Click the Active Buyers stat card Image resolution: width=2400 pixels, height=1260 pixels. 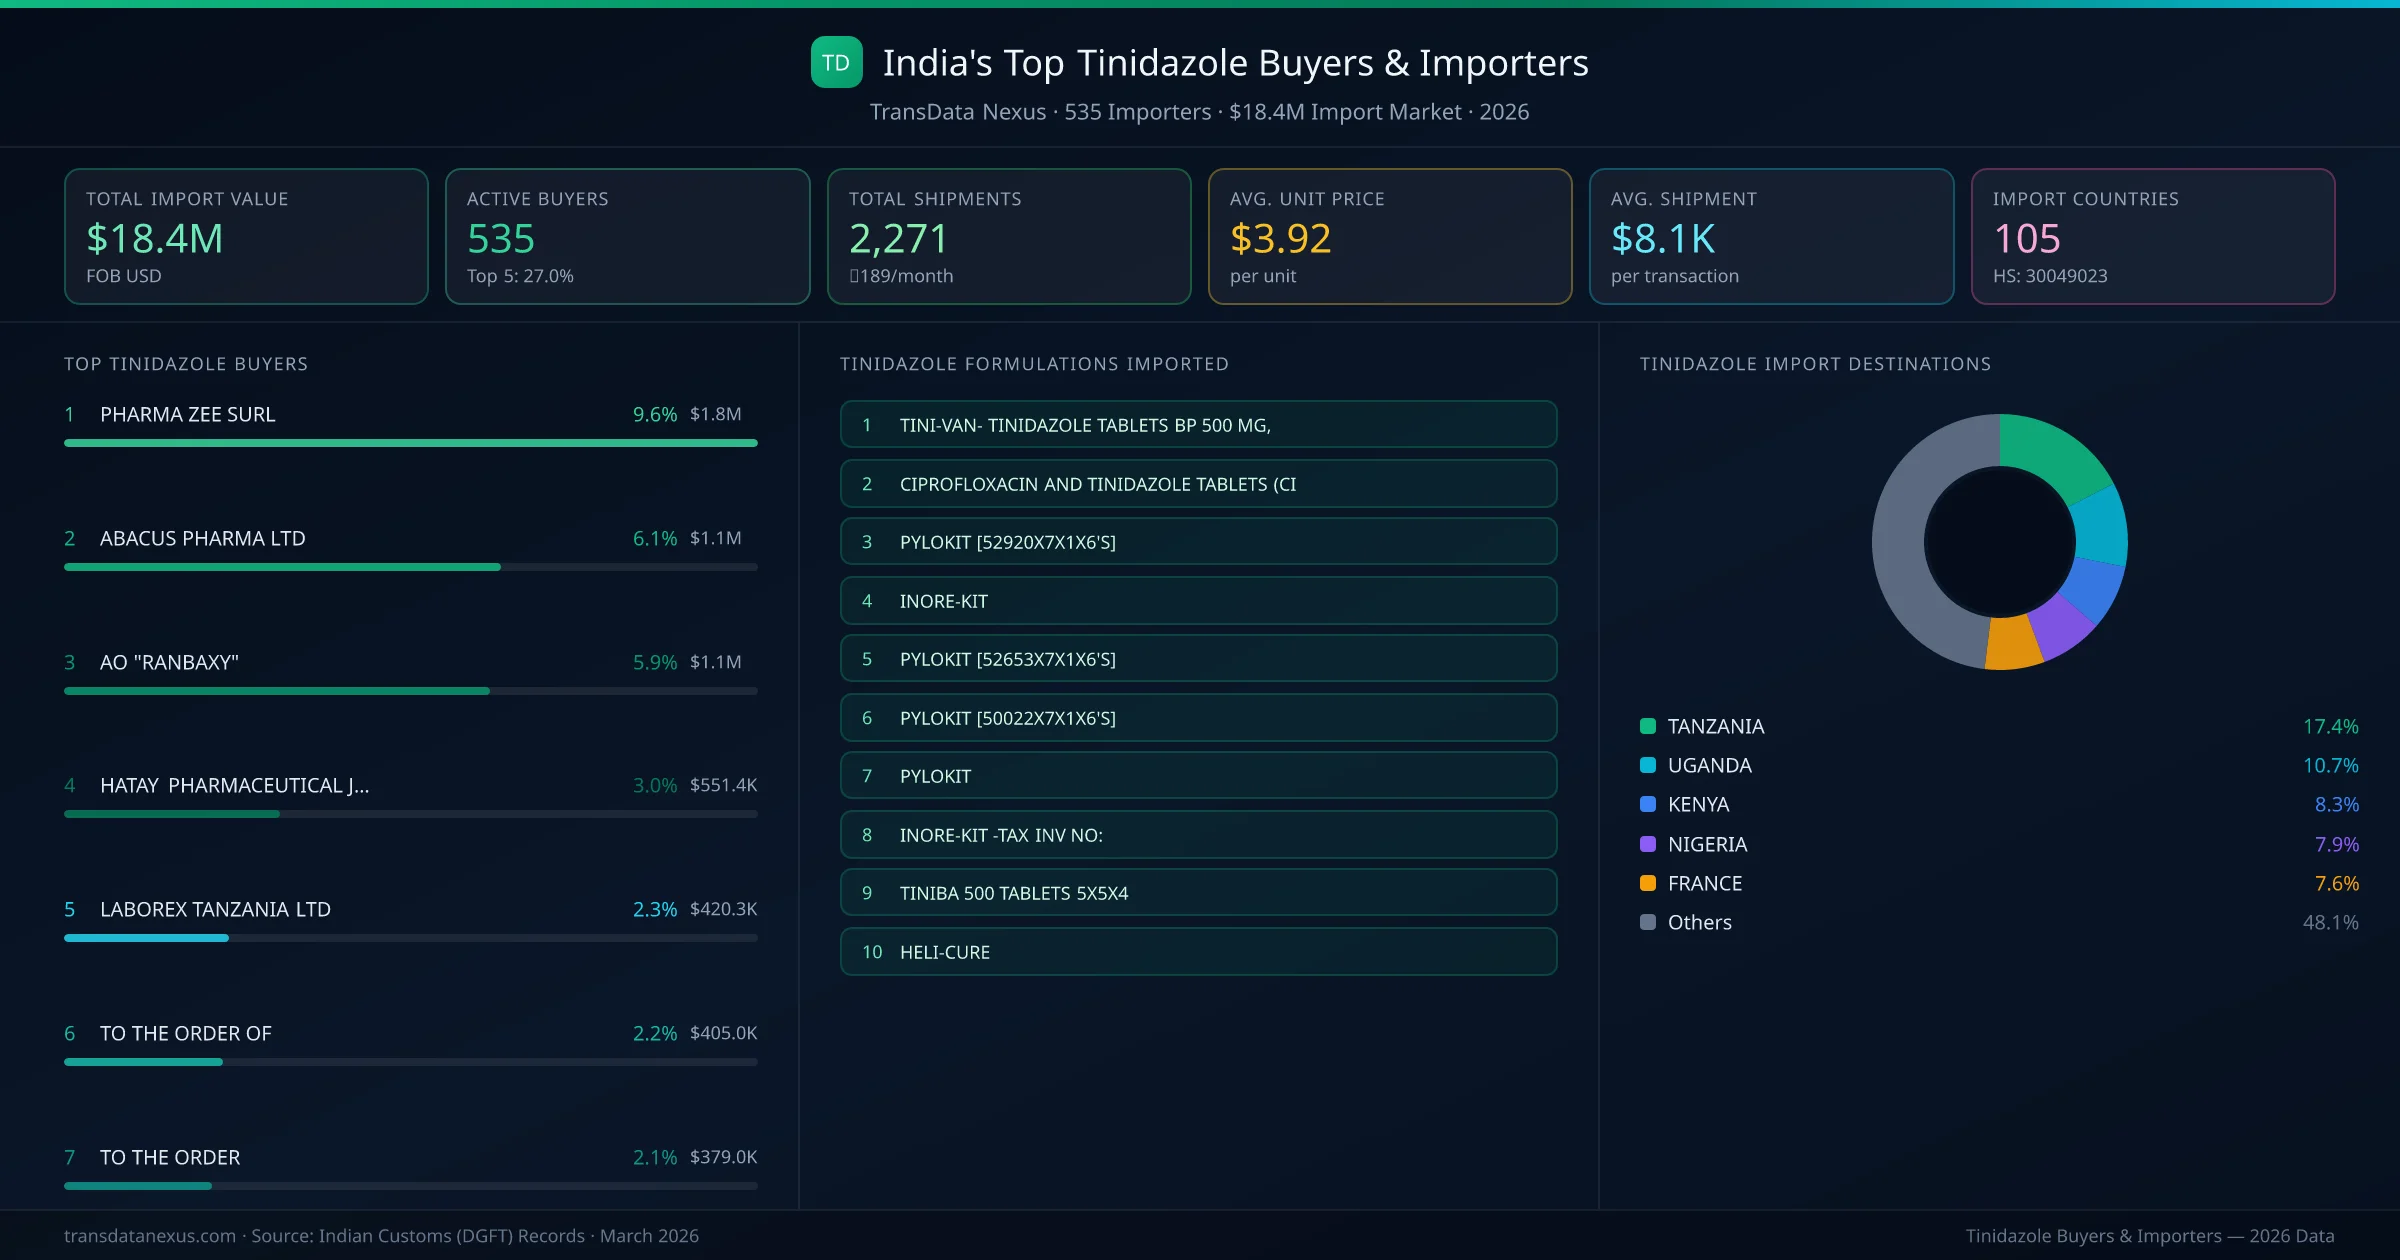pyautogui.click(x=627, y=236)
